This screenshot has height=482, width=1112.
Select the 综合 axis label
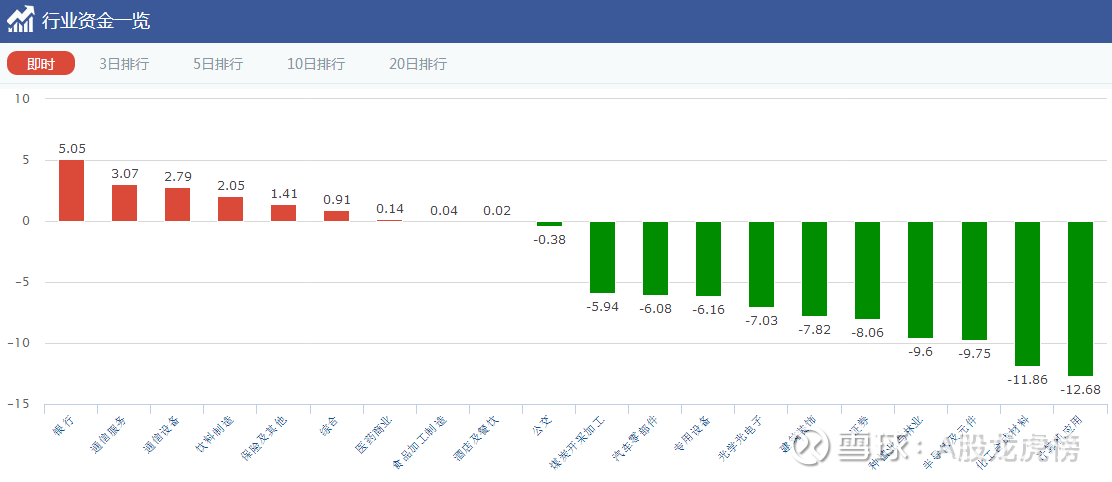tap(328, 425)
